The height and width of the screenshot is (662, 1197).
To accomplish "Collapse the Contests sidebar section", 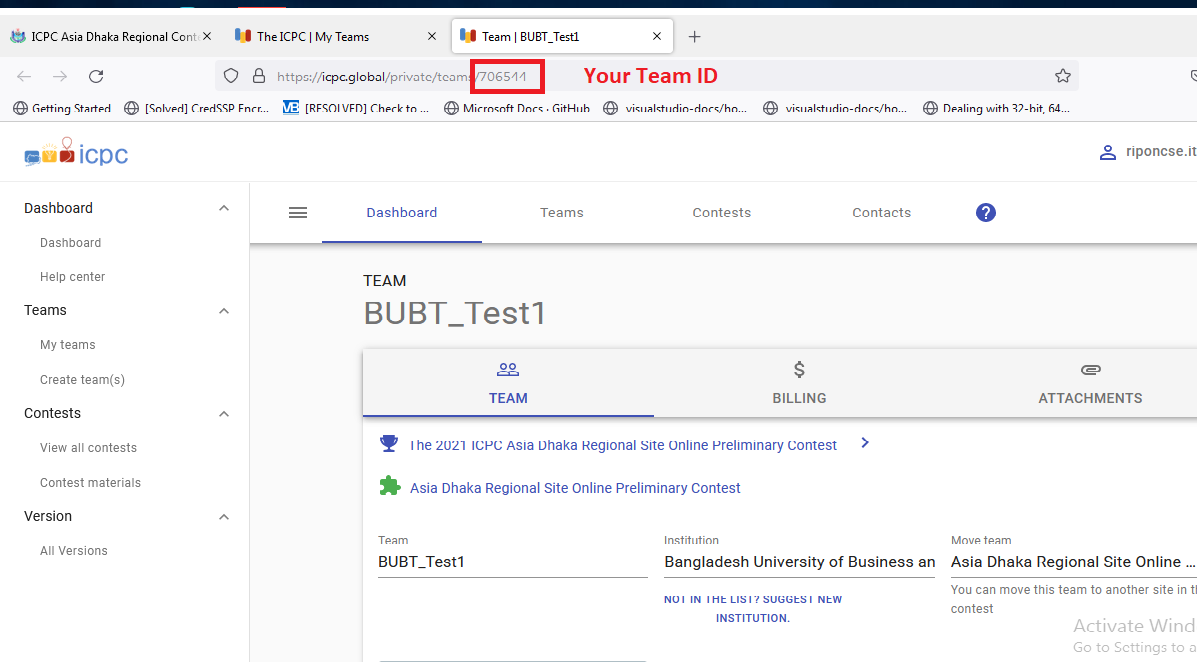I will pos(224,414).
